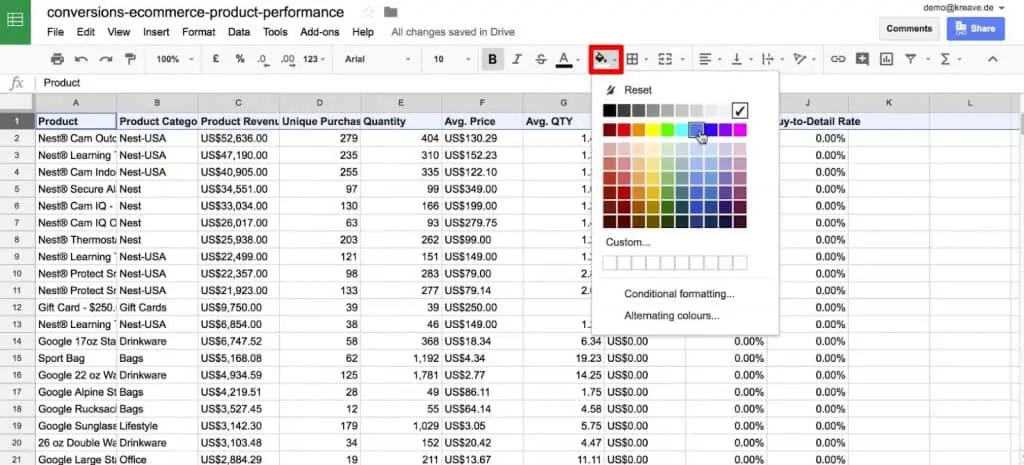The height and width of the screenshot is (465, 1024).
Task: Click the text rotation icon
Action: [x=799, y=59]
